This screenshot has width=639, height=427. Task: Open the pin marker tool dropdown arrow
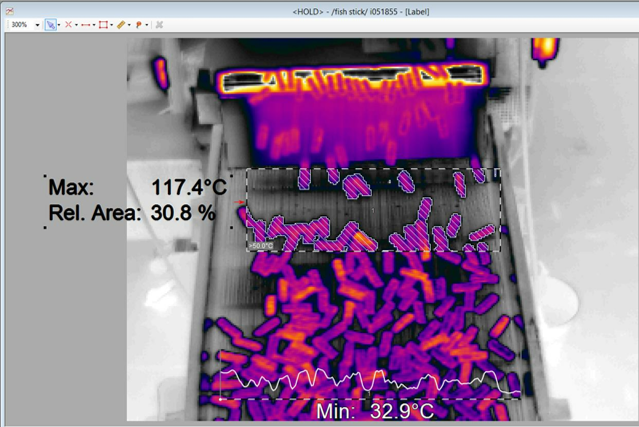point(146,24)
